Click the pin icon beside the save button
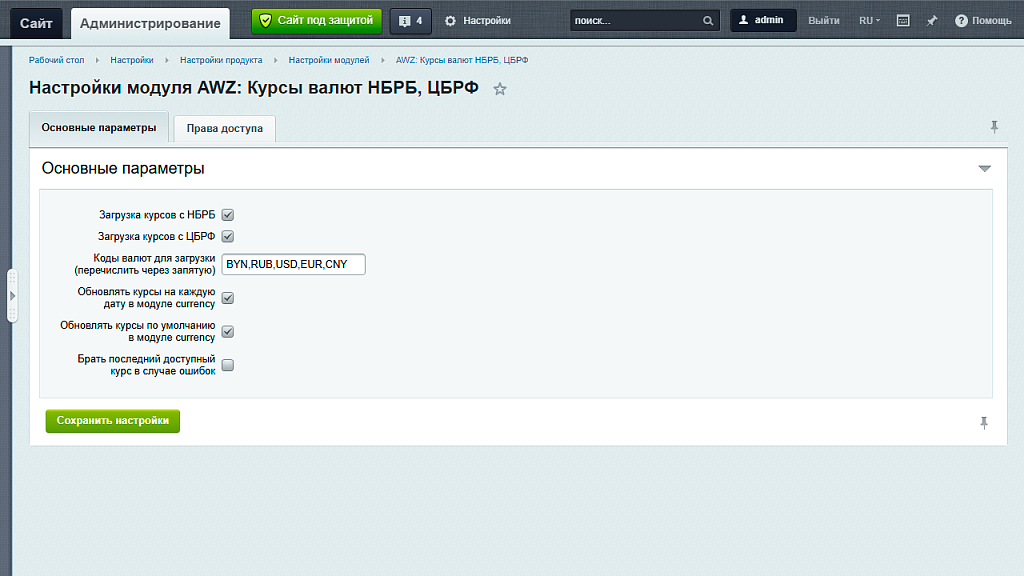 pos(984,423)
